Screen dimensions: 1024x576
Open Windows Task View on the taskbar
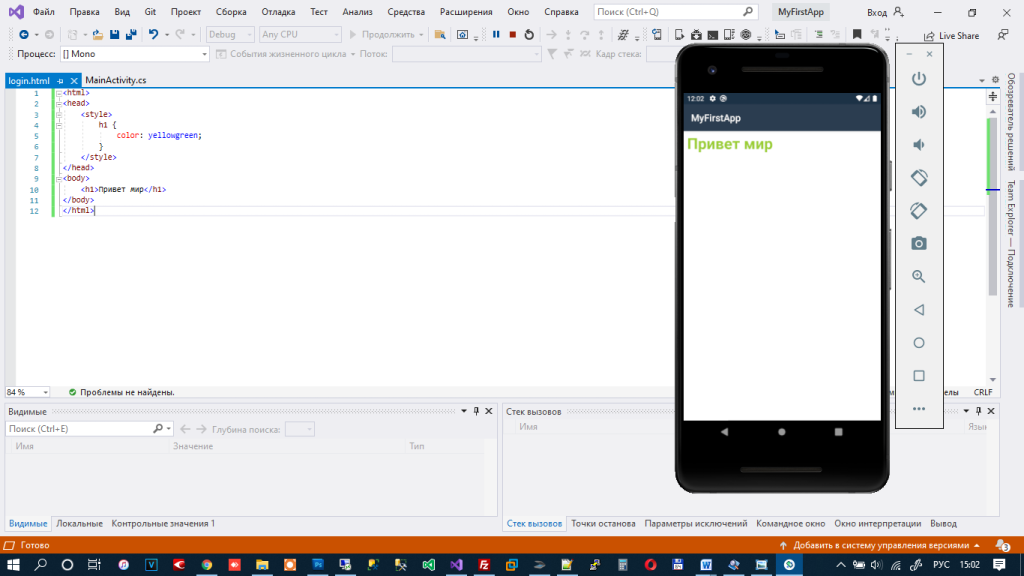coord(94,564)
